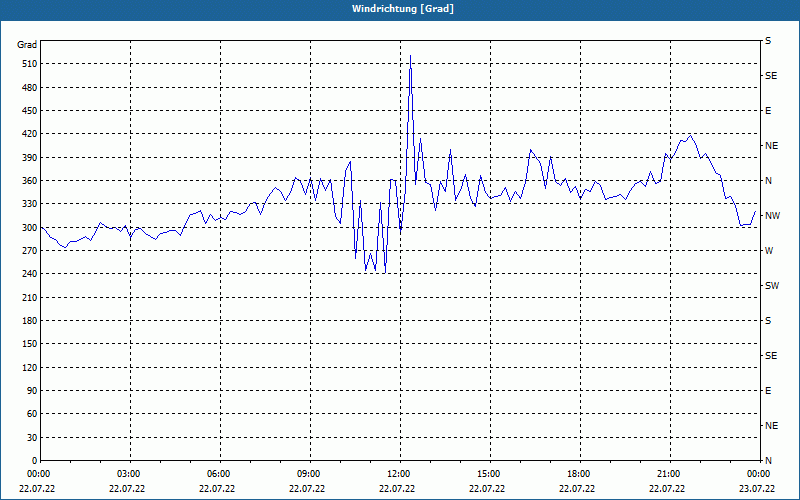
Task: Click the 120 y-axis tick label
Action: tap(31, 367)
